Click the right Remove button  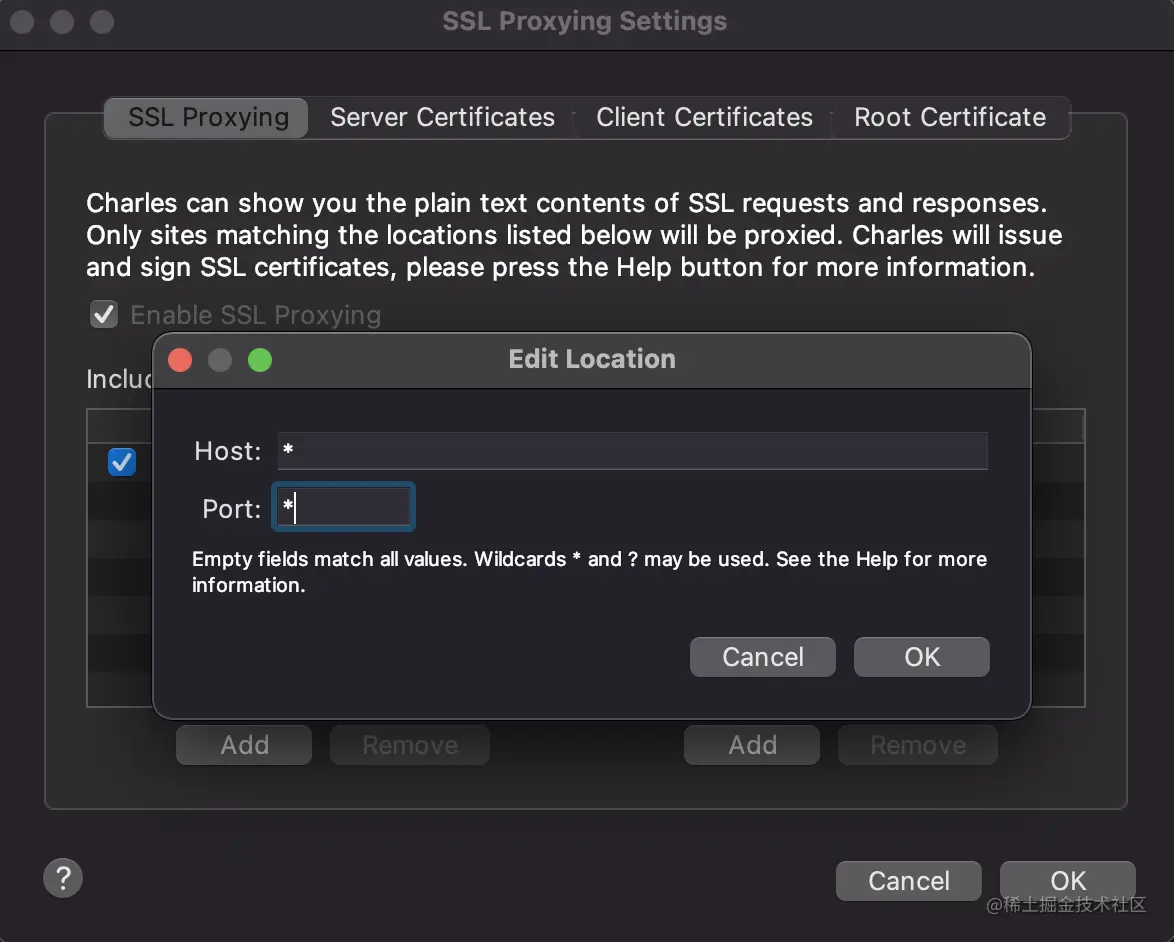pos(917,745)
